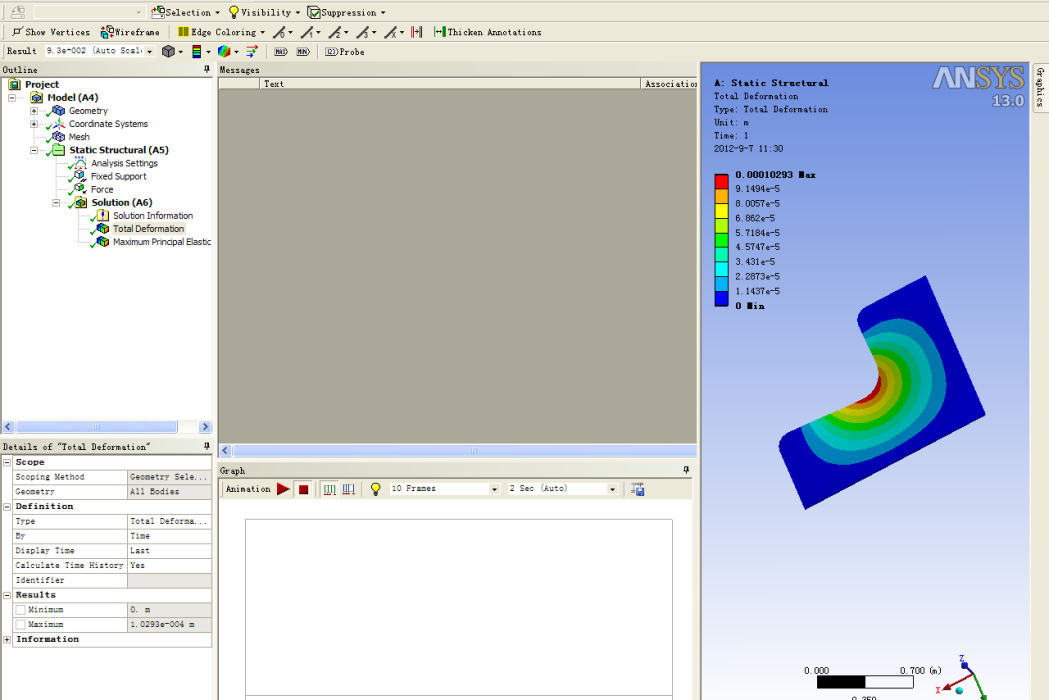Toggle the Max annotation label icon

pyautogui.click(x=281, y=52)
